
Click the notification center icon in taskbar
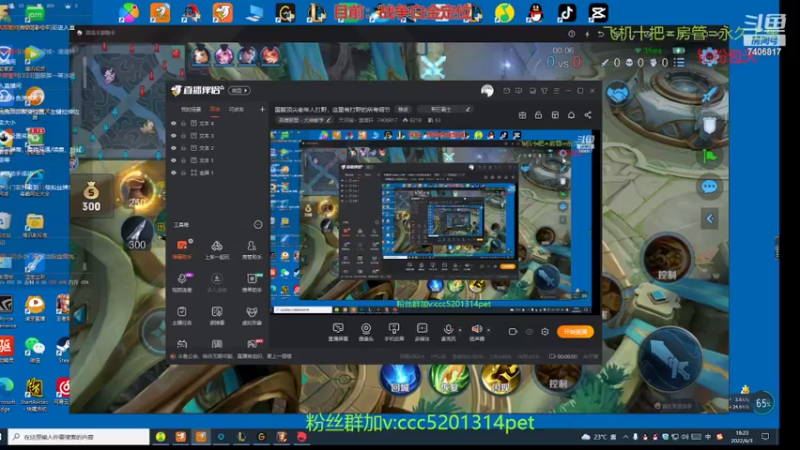pos(765,437)
